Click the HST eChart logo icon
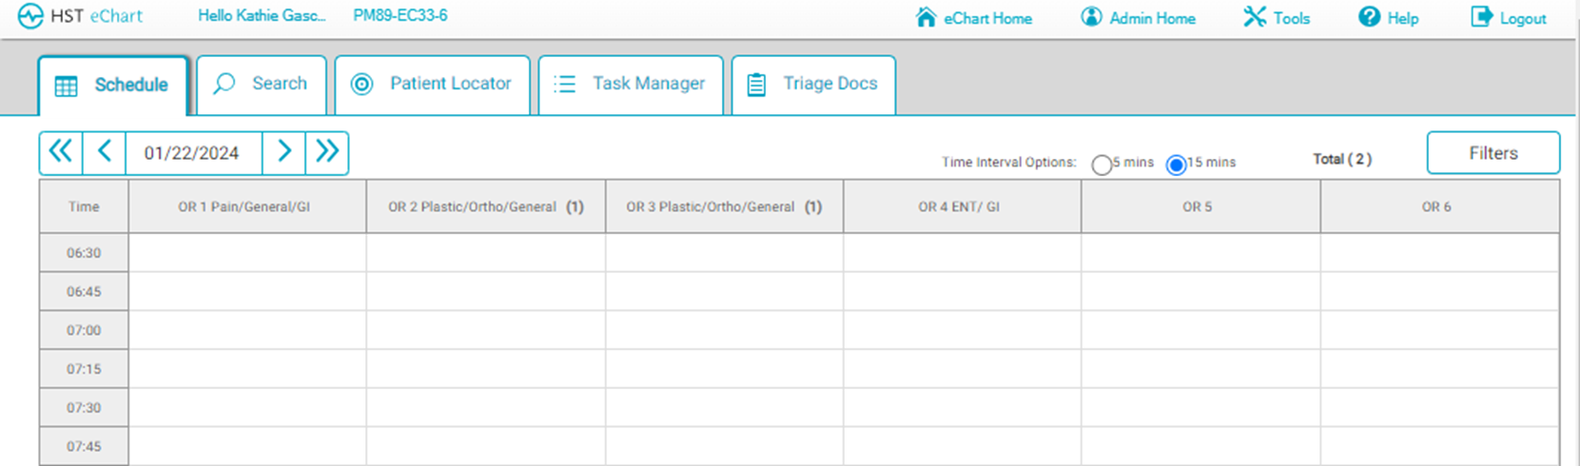1580x466 pixels. point(30,17)
